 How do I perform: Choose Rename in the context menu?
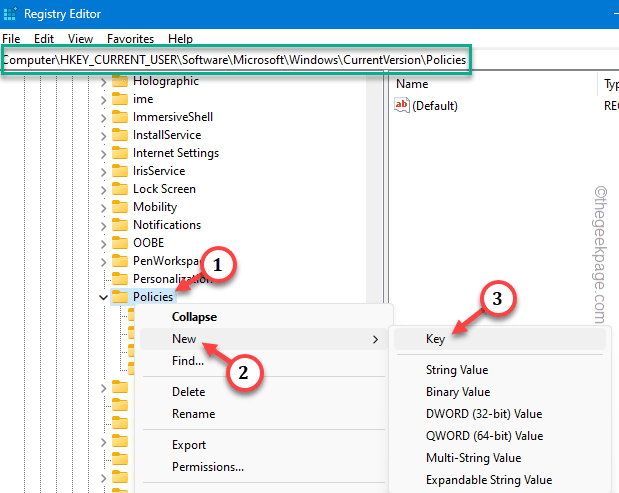pyautogui.click(x=263, y=414)
